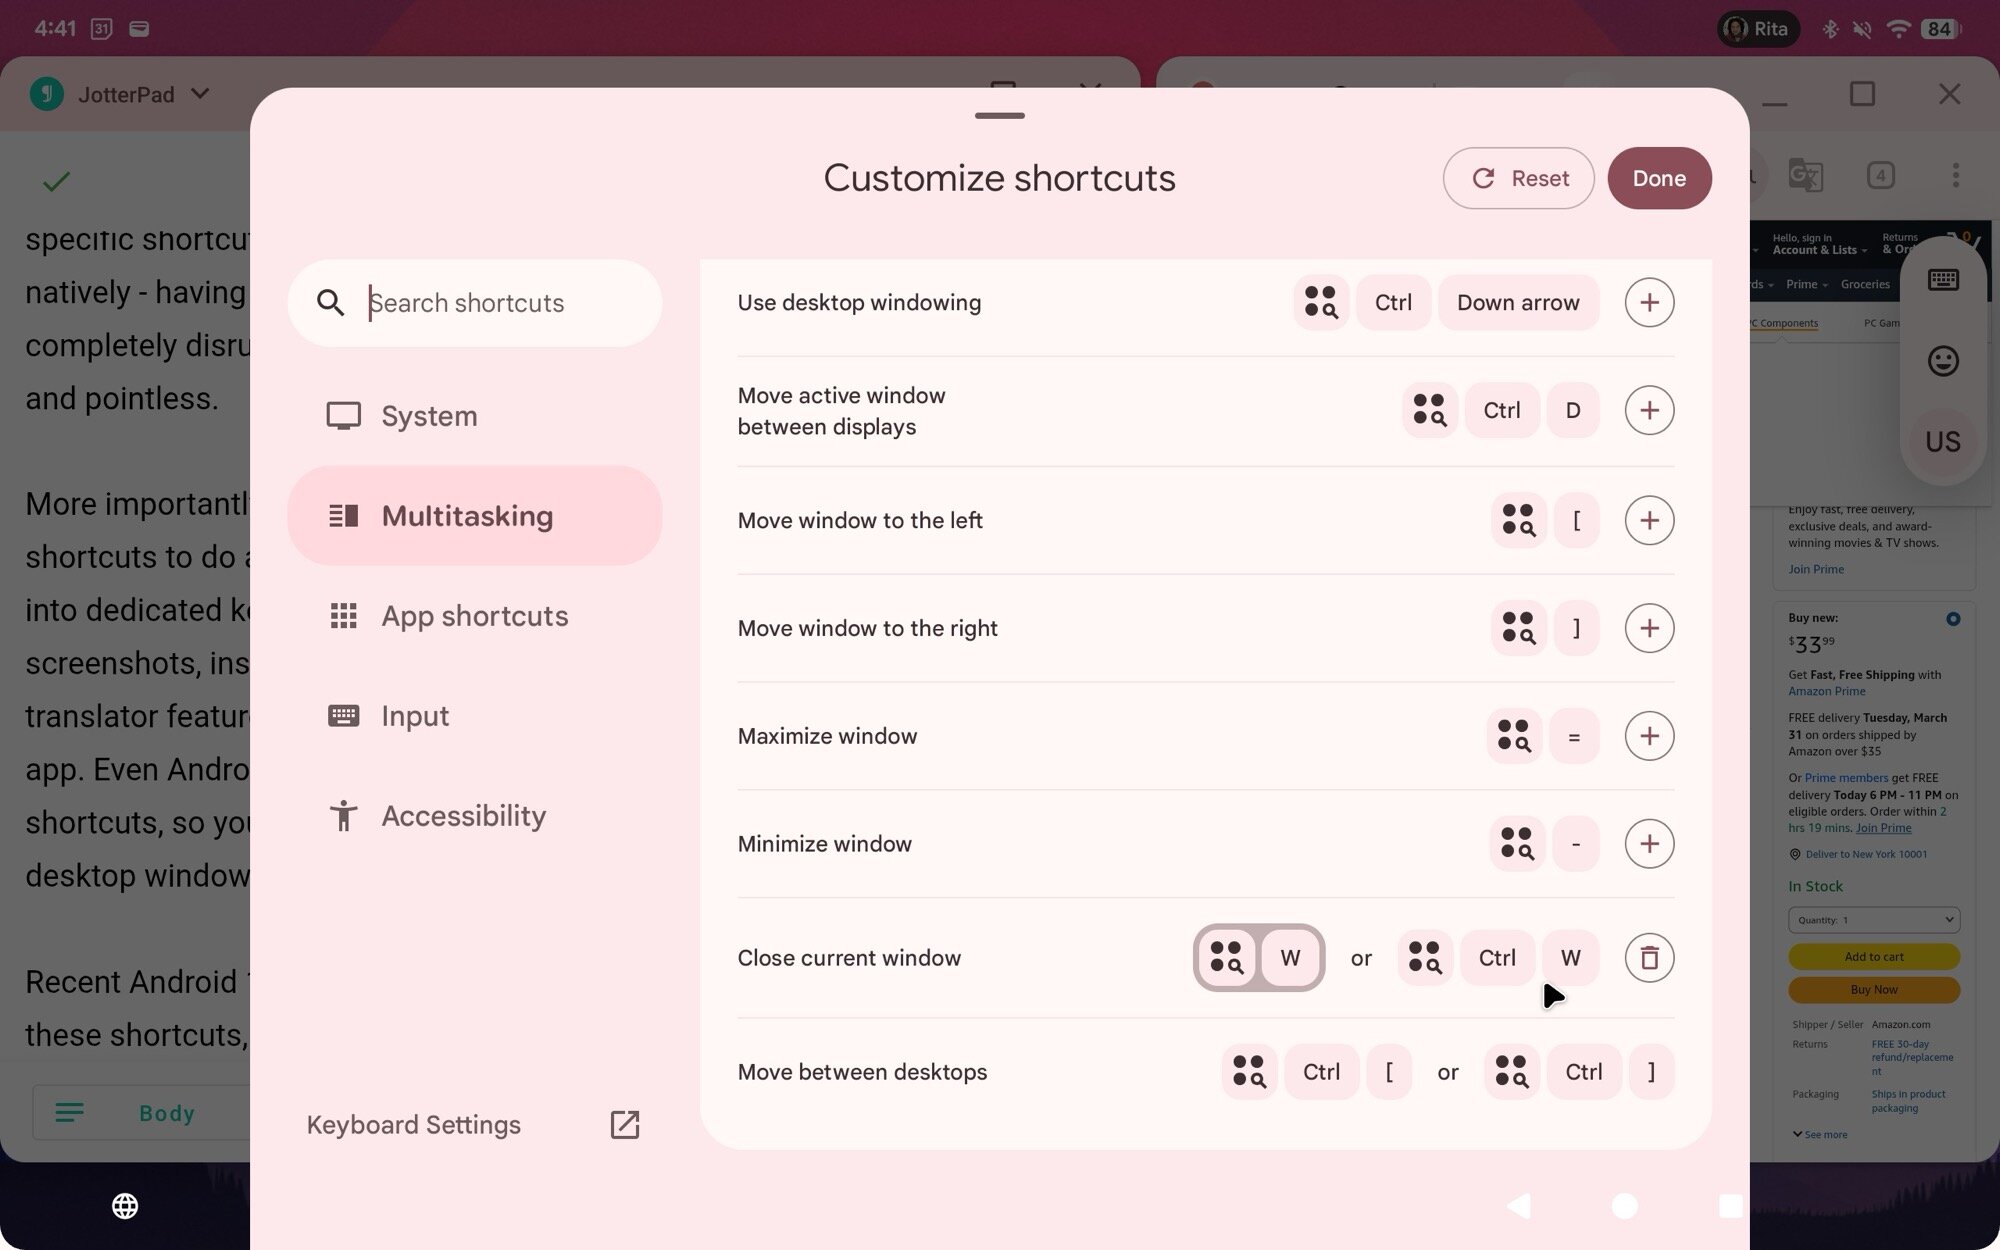Delete the Close current window shortcut
The width and height of the screenshot is (2000, 1250).
click(1649, 957)
